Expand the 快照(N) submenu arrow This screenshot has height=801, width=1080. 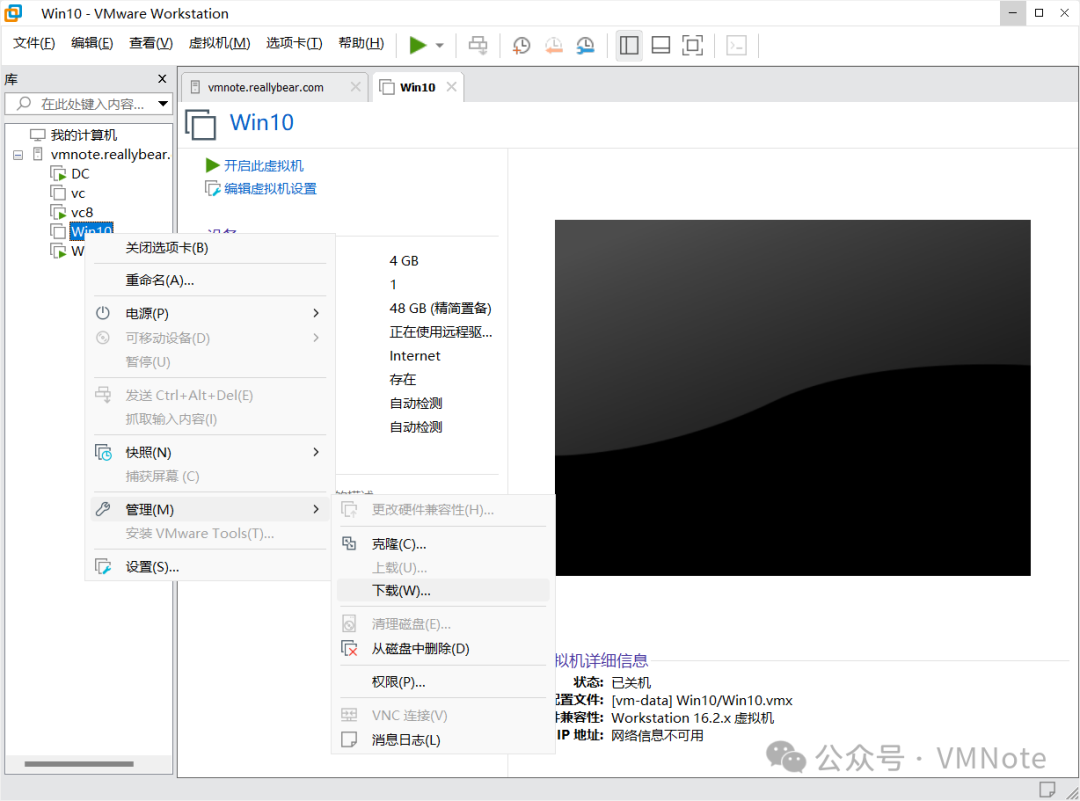click(316, 452)
